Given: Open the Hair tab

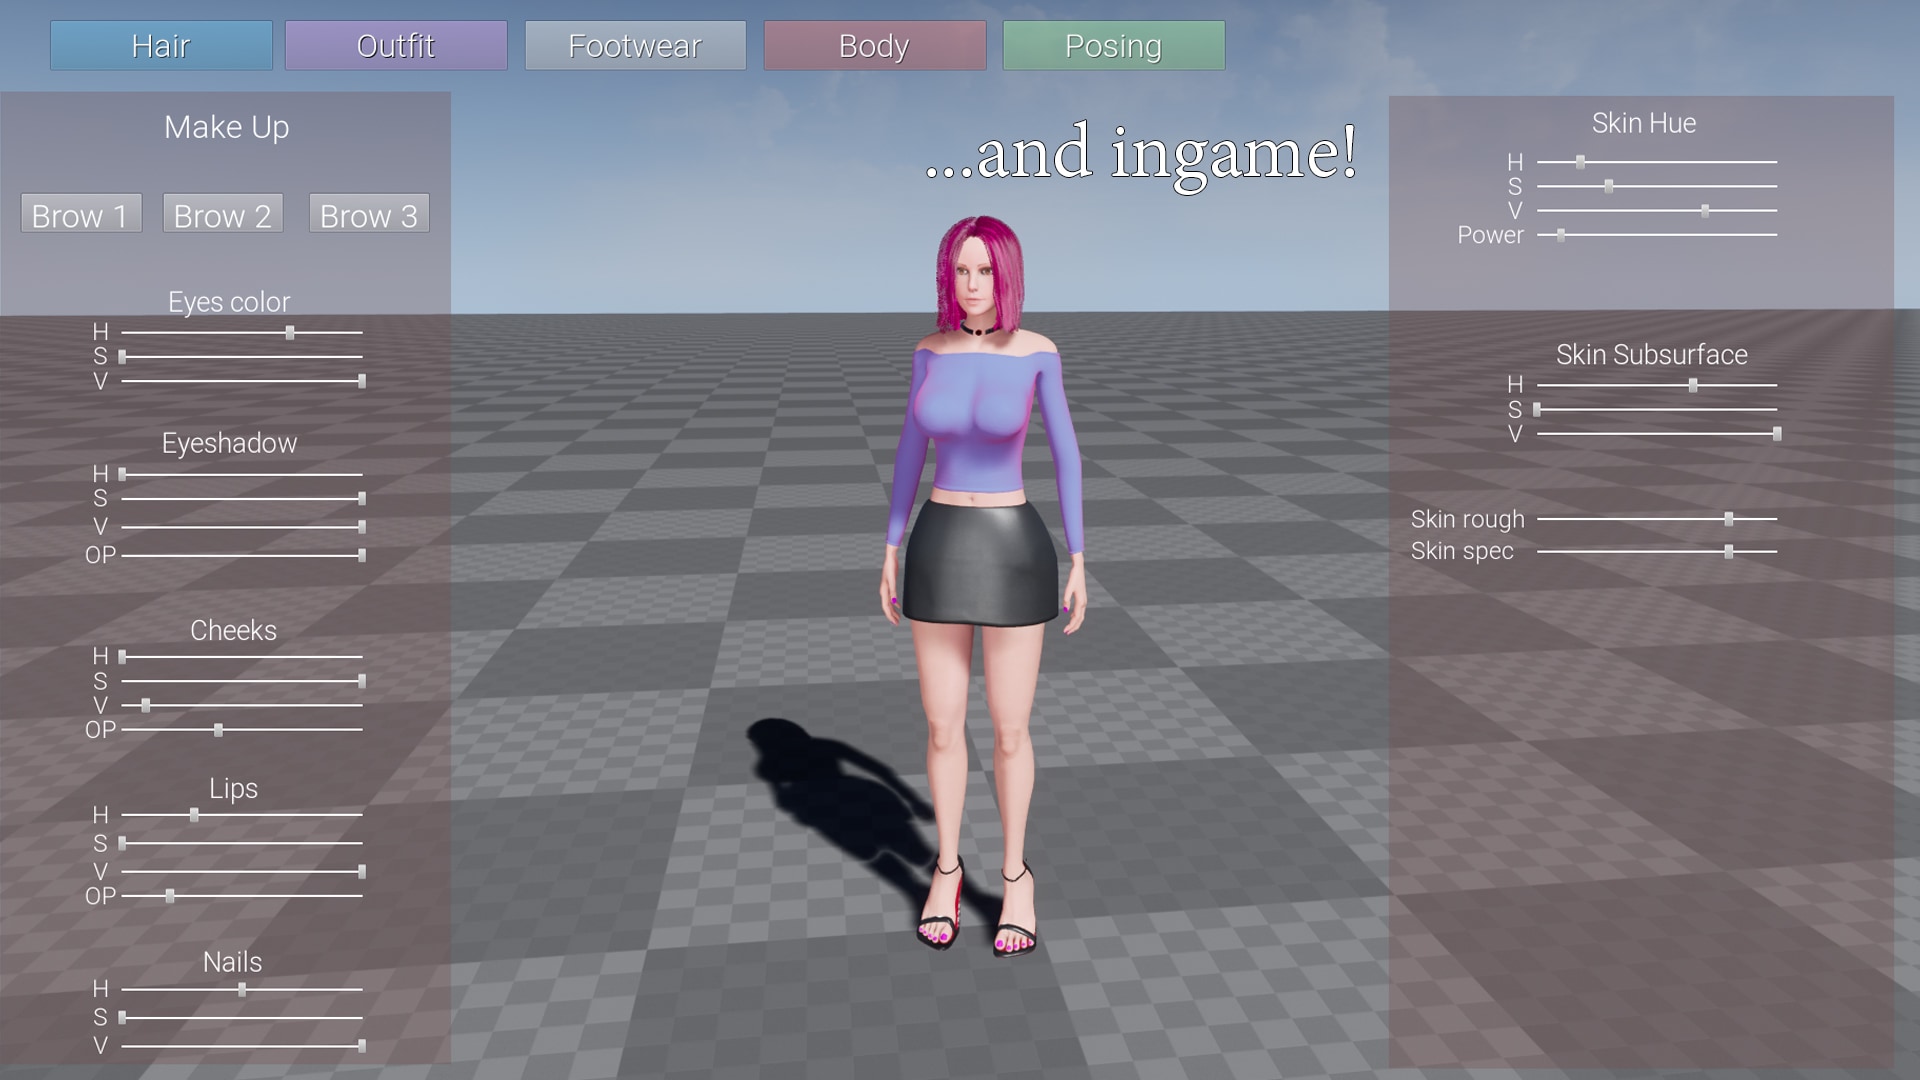Looking at the screenshot, I should pyautogui.click(x=161, y=46).
